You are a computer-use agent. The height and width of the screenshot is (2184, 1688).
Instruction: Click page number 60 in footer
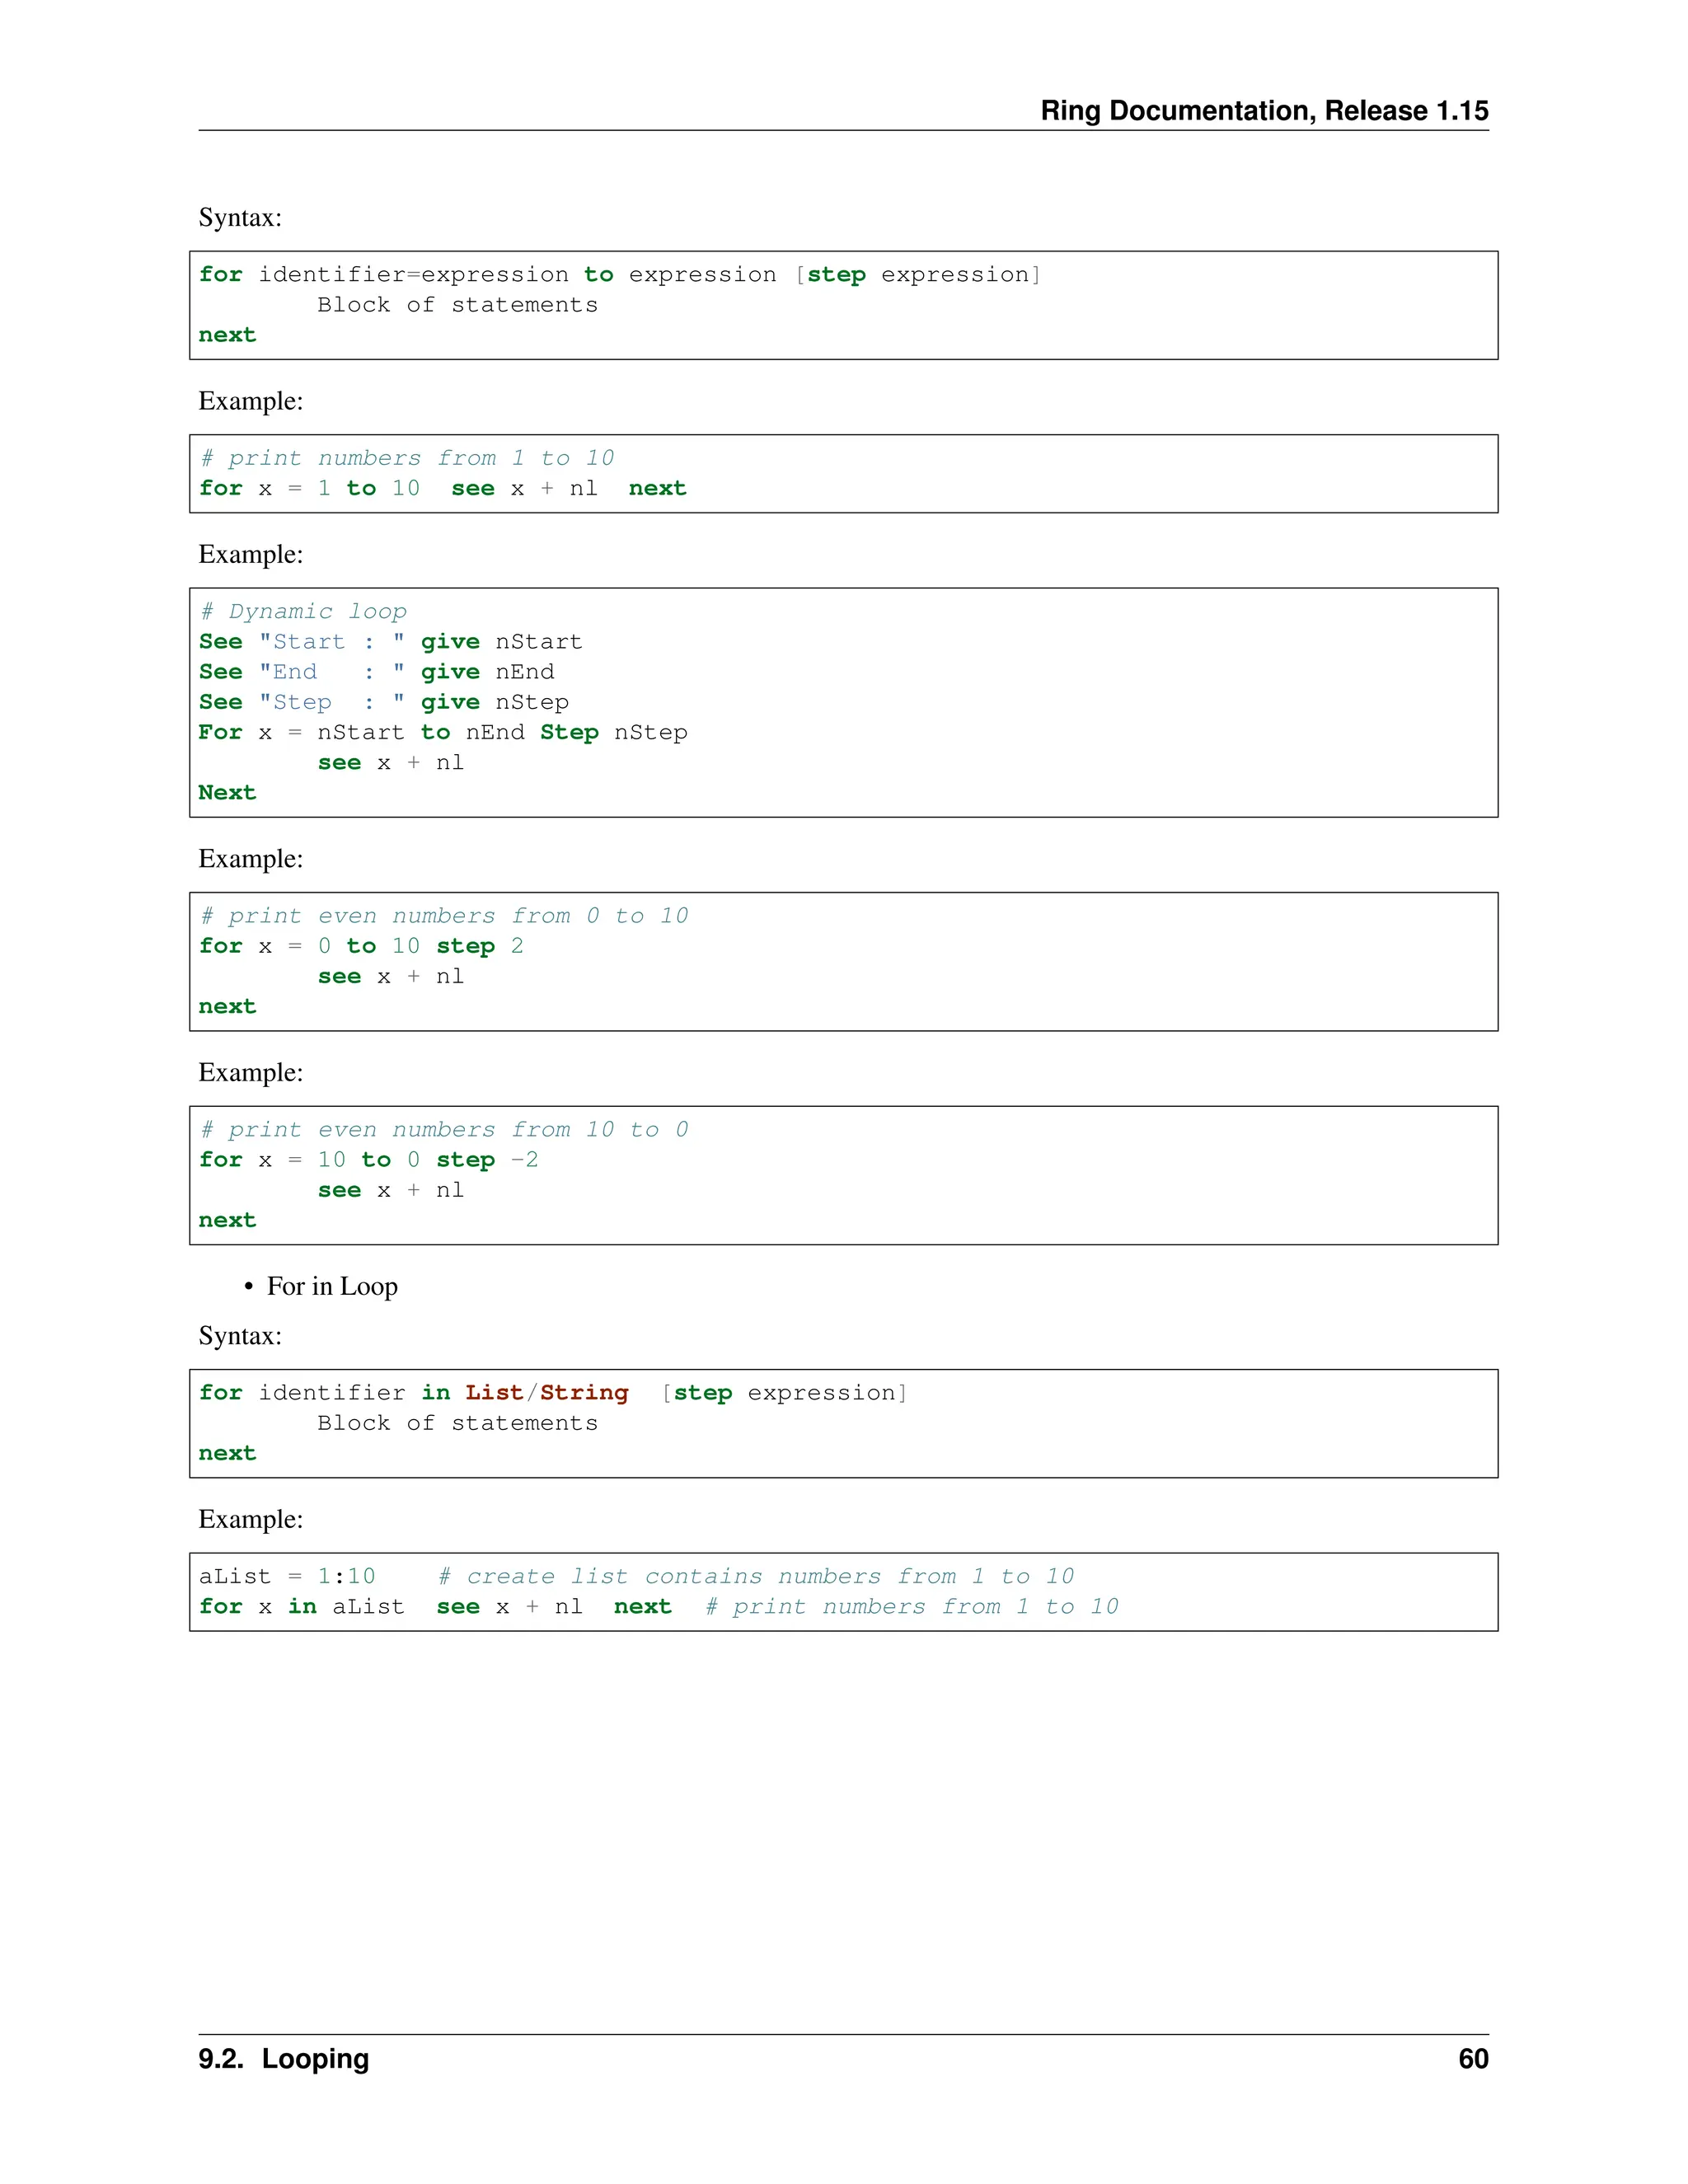pos(1472,2058)
